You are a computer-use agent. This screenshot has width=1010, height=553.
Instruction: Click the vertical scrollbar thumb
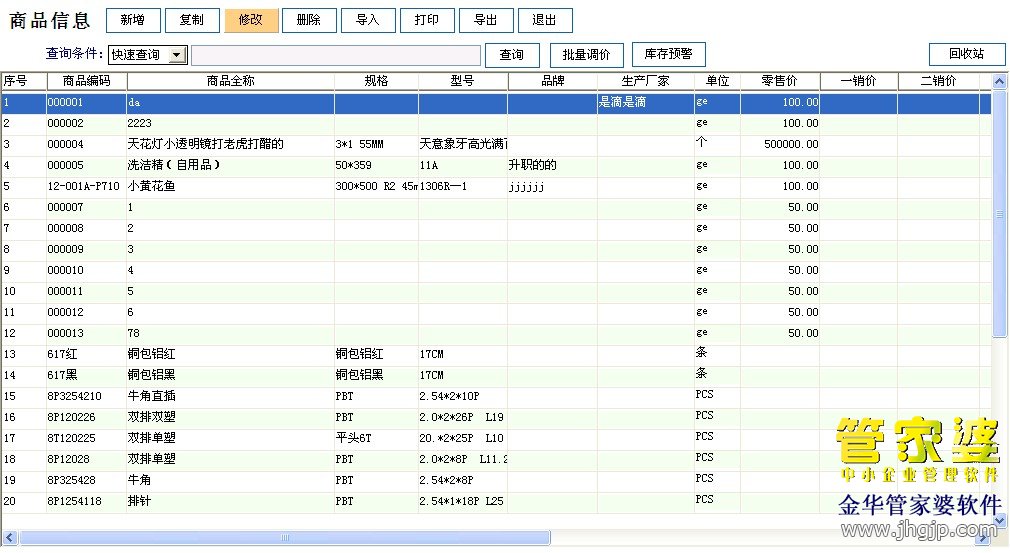pos(1000,213)
